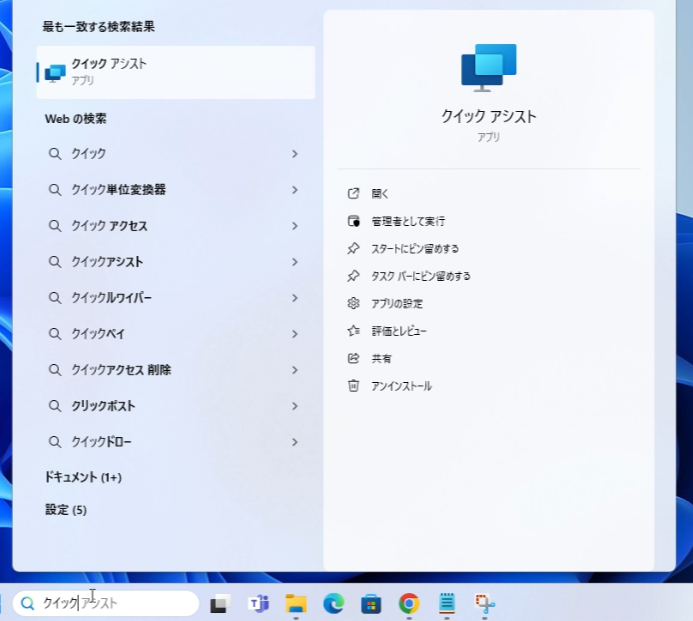Select 管理者として実行 option
Screen dimensions: 693x621
coord(407,221)
